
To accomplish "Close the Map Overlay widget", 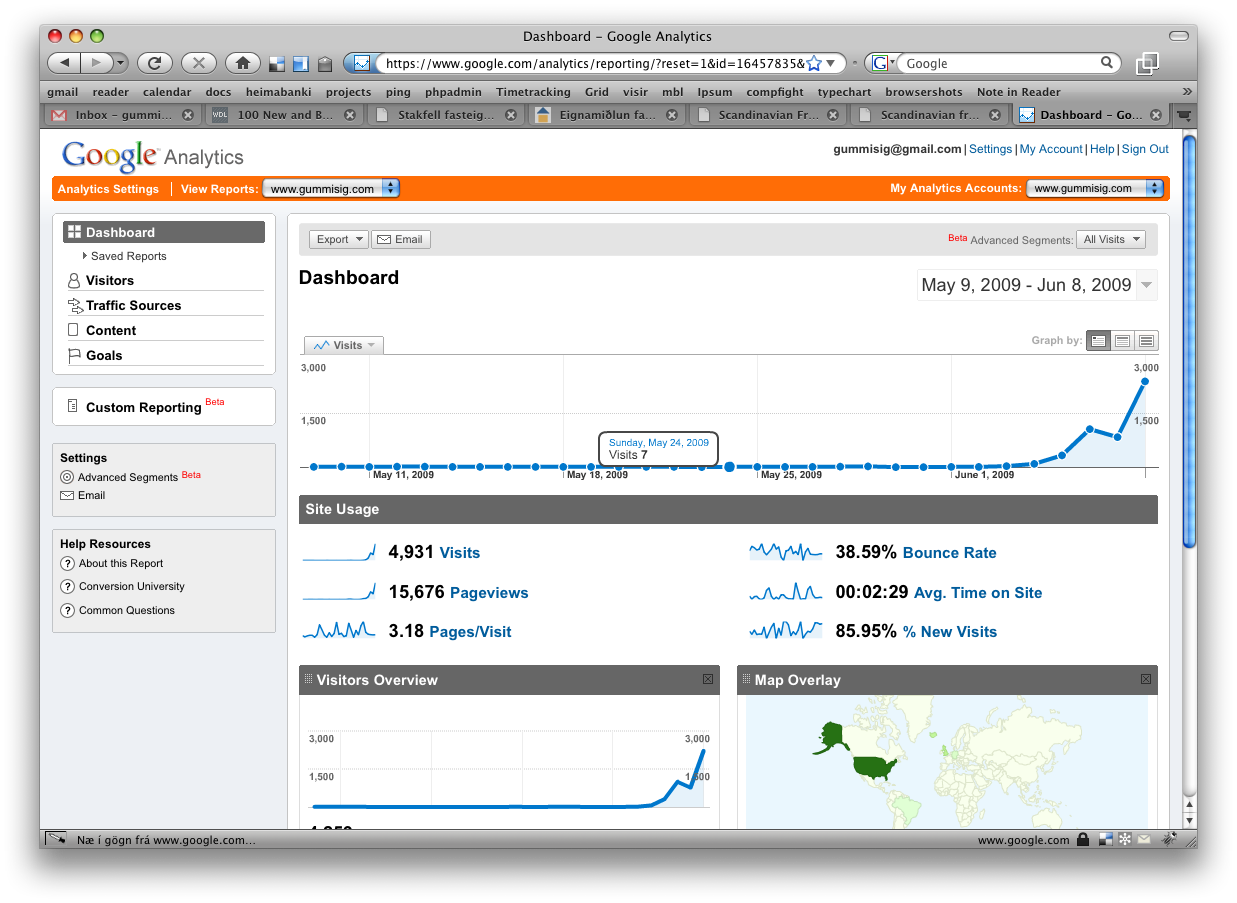I will click(x=1146, y=679).
